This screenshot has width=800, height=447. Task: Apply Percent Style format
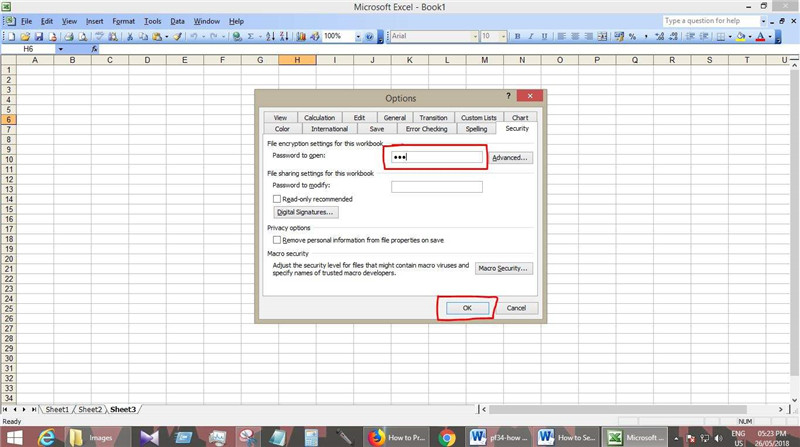click(633, 36)
